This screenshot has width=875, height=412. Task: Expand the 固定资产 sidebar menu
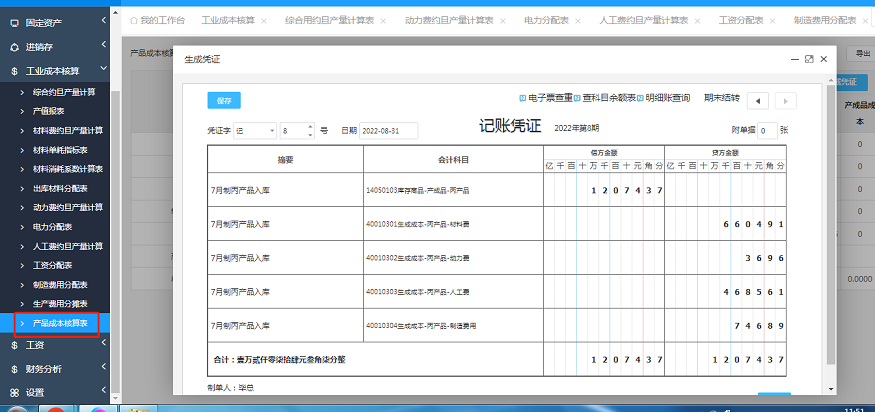click(x=55, y=23)
